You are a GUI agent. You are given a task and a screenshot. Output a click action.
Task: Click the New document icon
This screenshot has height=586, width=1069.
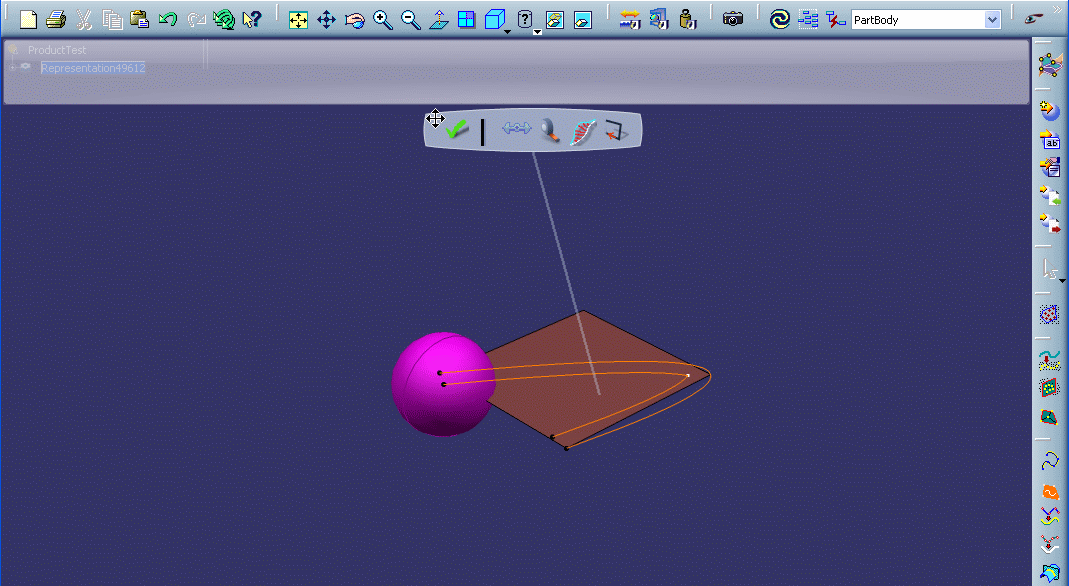click(x=28, y=19)
